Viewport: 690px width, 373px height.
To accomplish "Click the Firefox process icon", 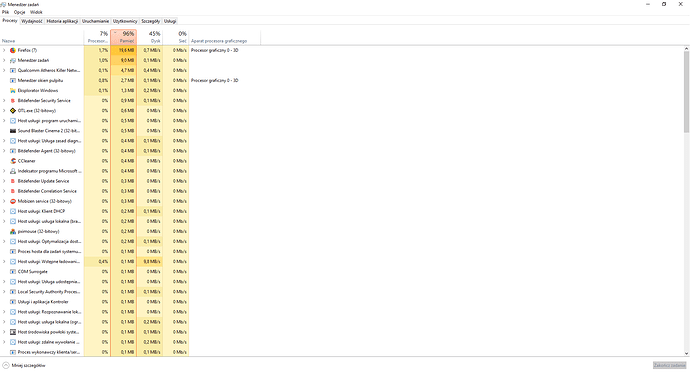I will click(x=13, y=50).
